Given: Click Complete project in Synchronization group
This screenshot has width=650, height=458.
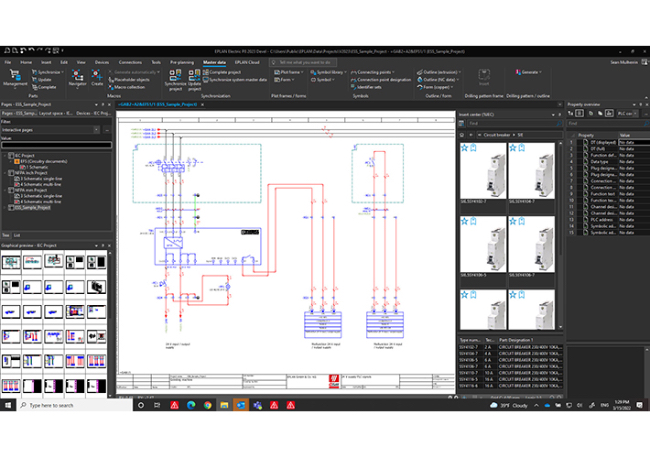Looking at the screenshot, I should pos(222,72).
